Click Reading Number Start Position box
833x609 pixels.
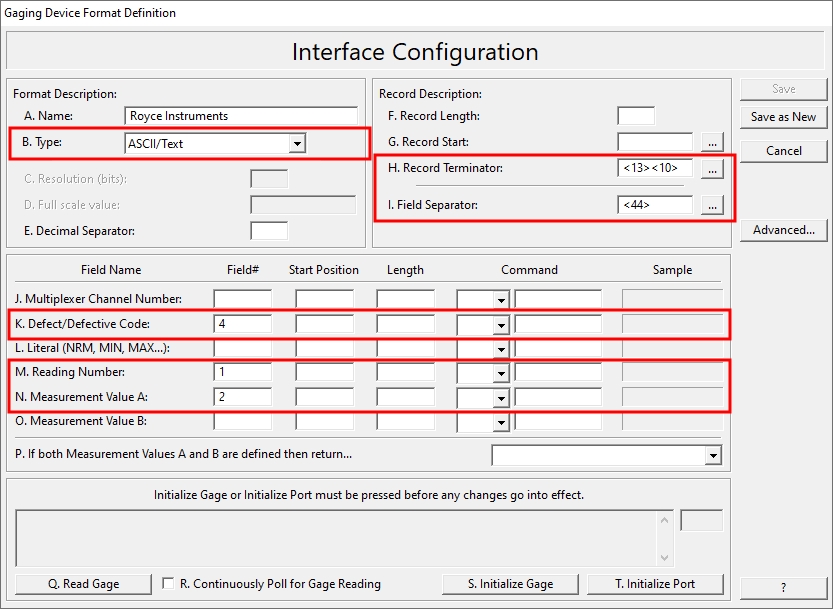click(x=325, y=372)
